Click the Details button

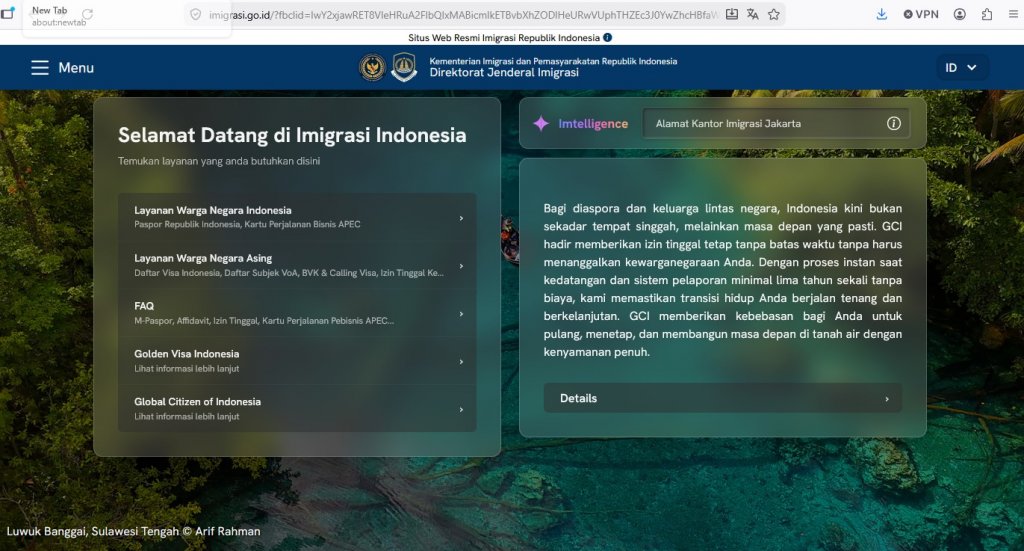coord(722,398)
